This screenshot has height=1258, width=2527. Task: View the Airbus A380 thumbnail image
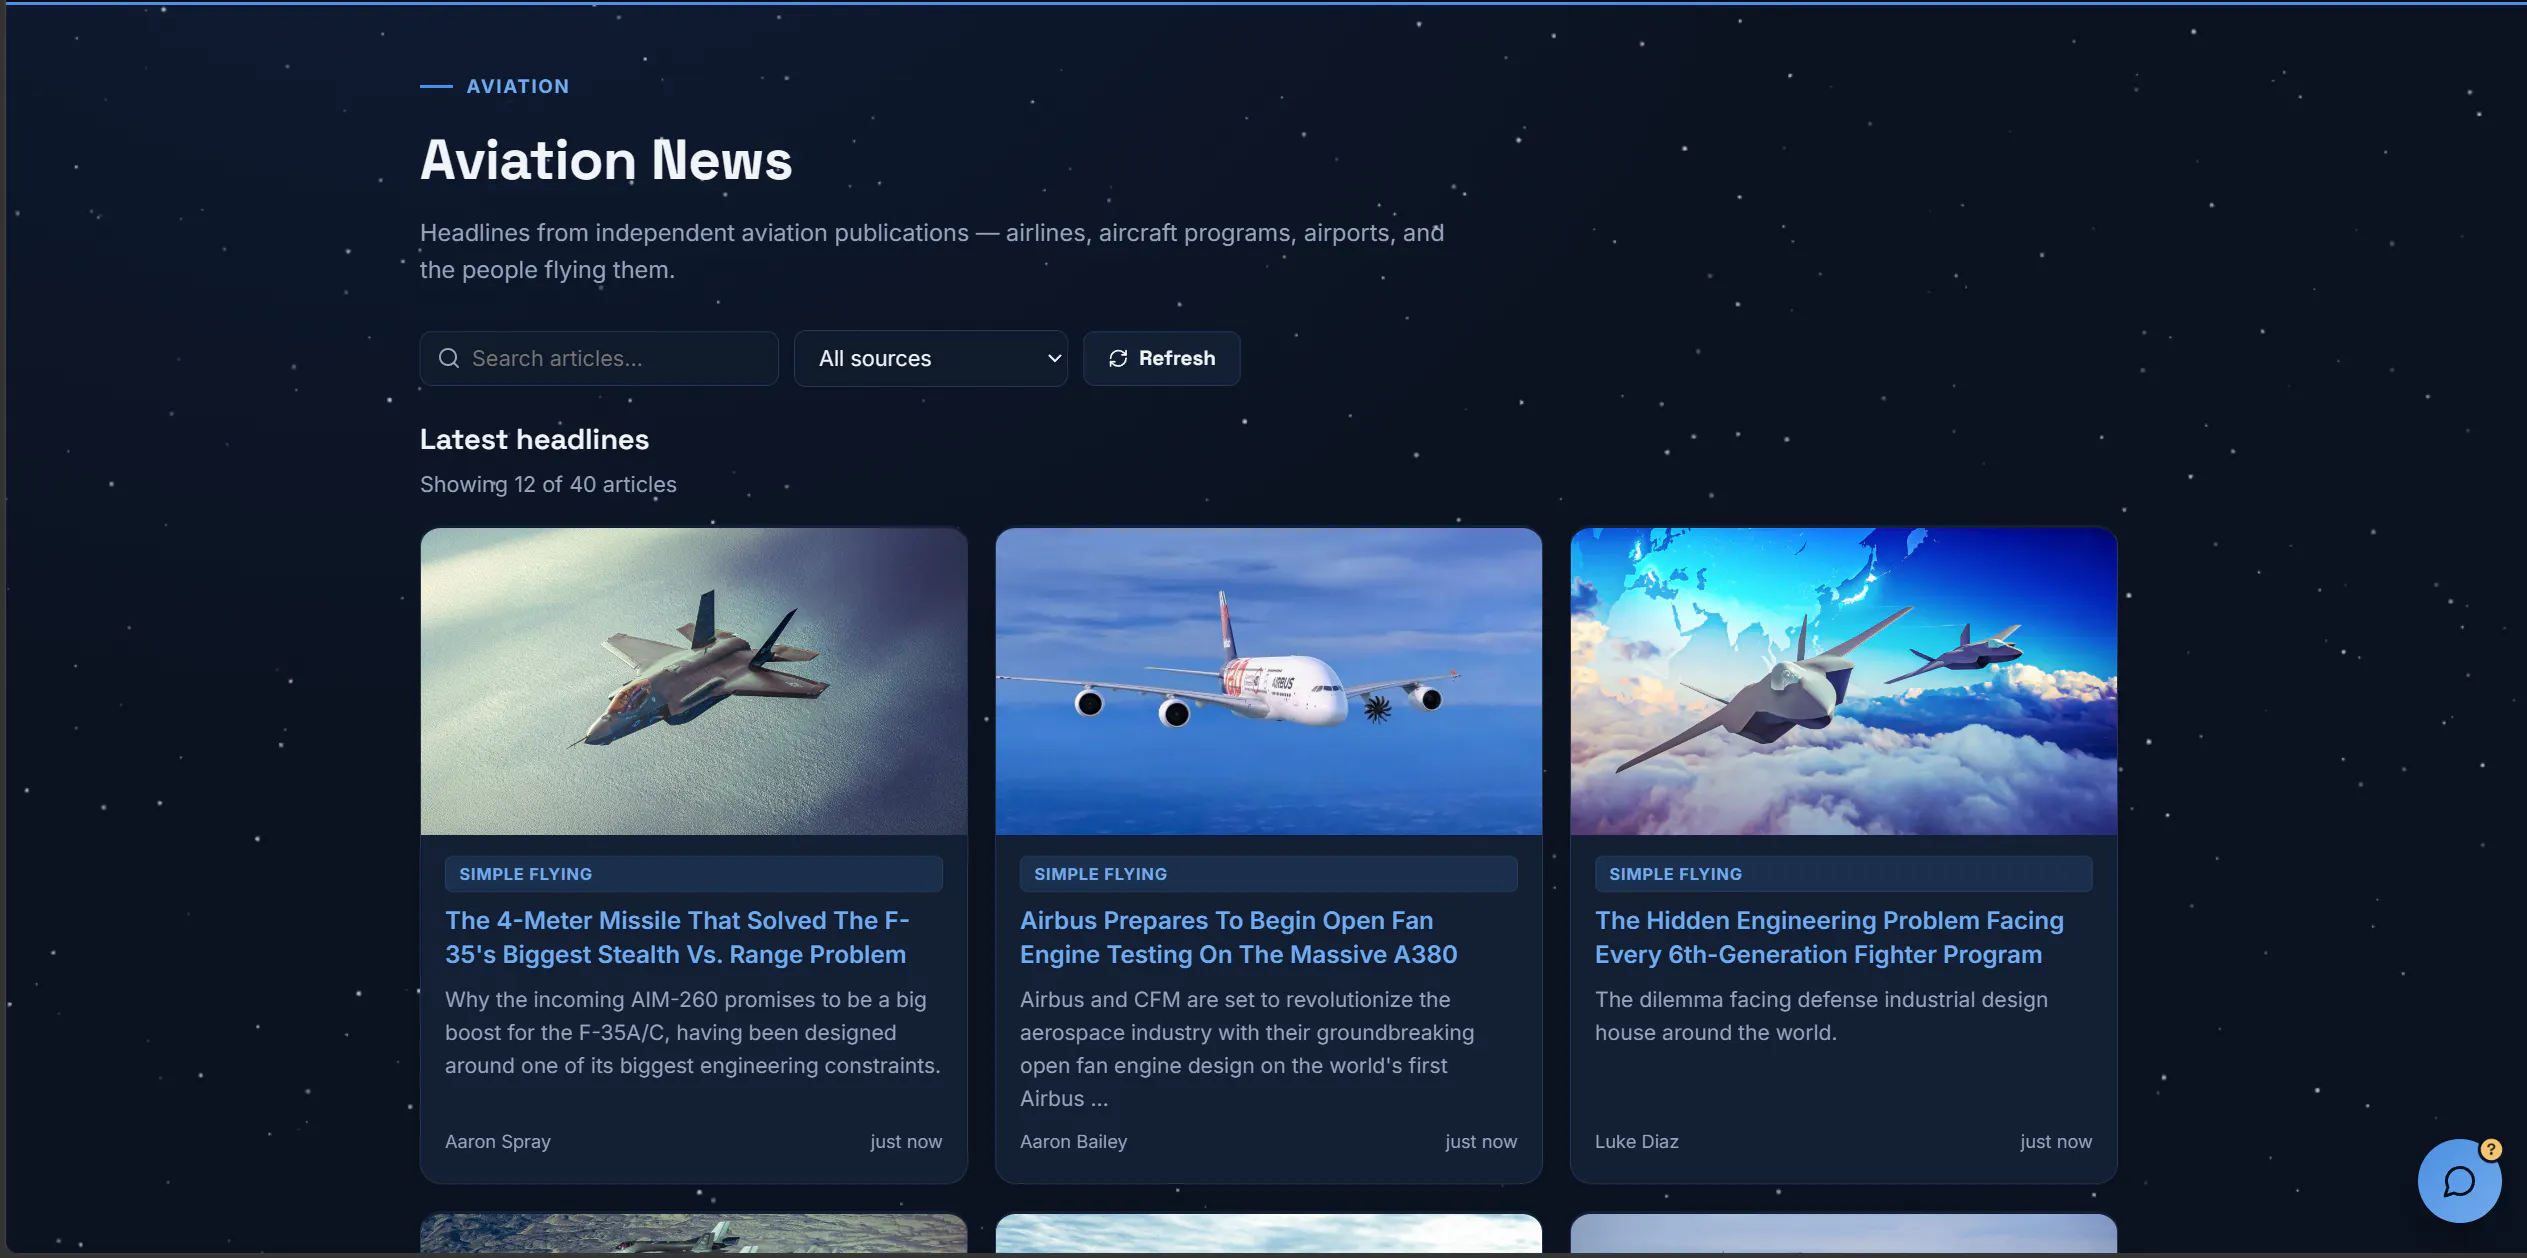[x=1269, y=681]
